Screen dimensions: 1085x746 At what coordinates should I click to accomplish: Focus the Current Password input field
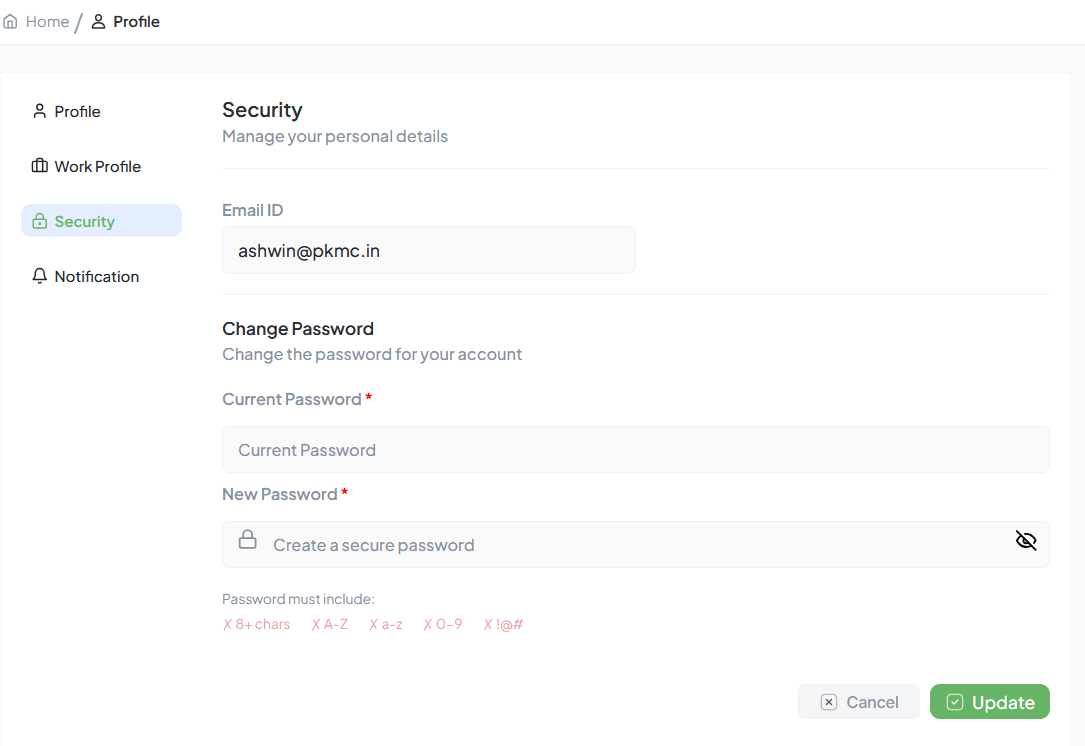[x=635, y=450]
